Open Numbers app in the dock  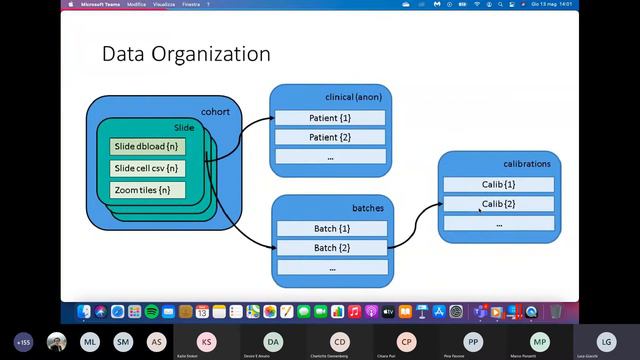coord(338,312)
